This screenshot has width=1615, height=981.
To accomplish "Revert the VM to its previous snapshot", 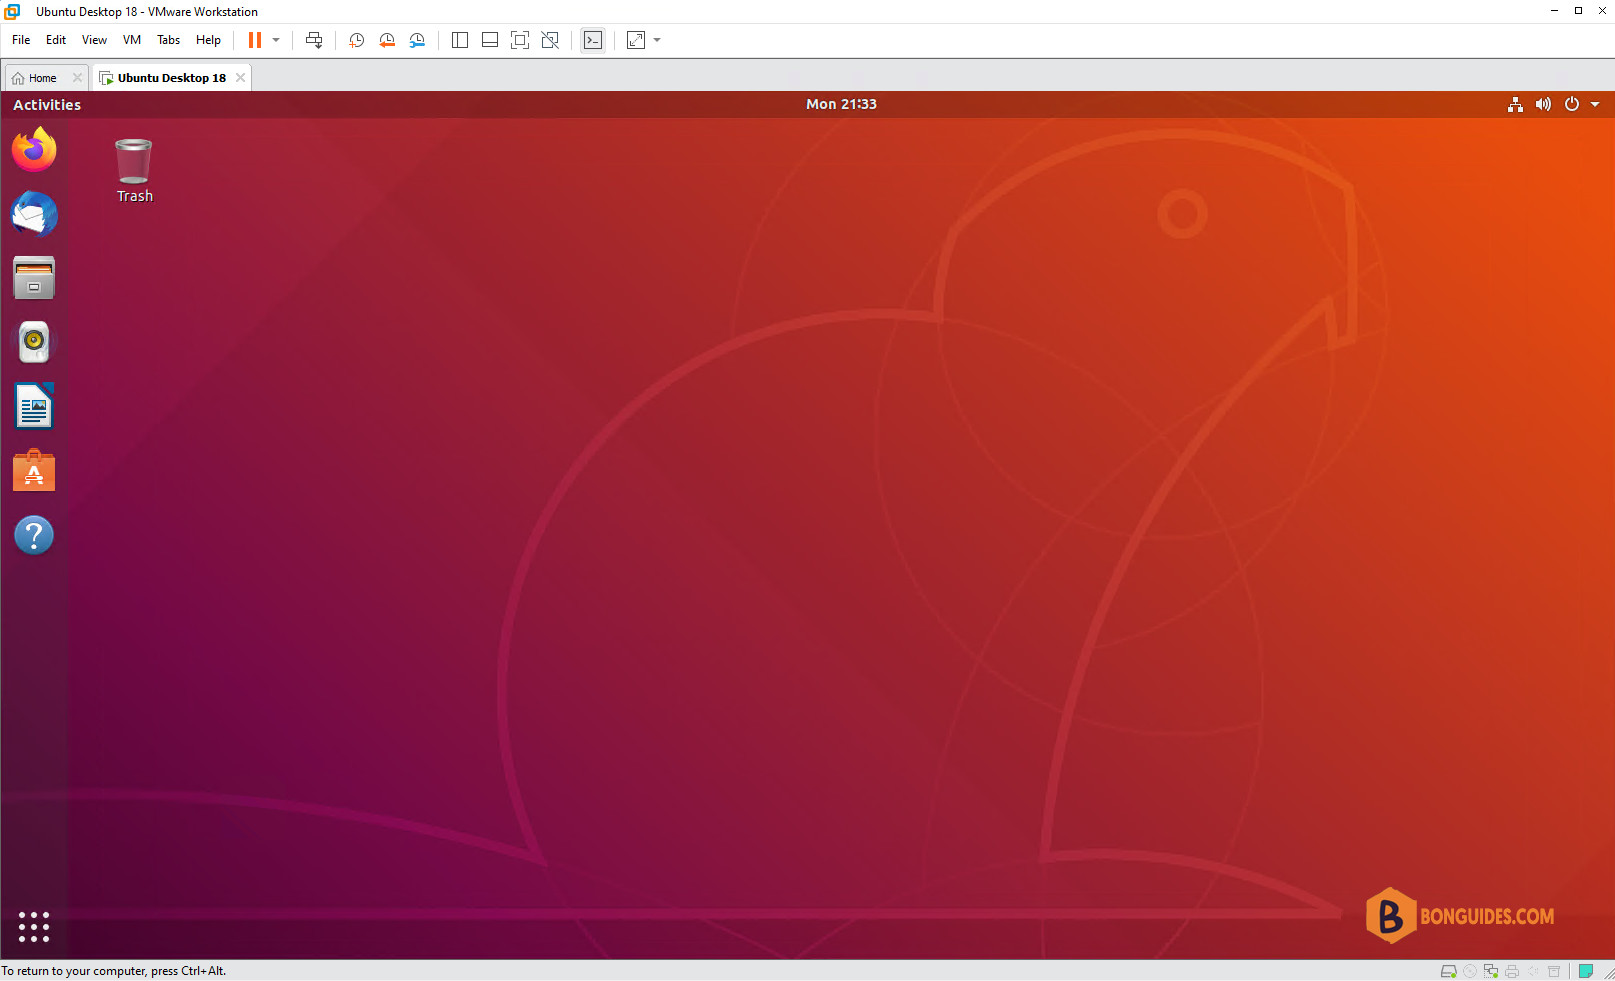I will tap(387, 40).
